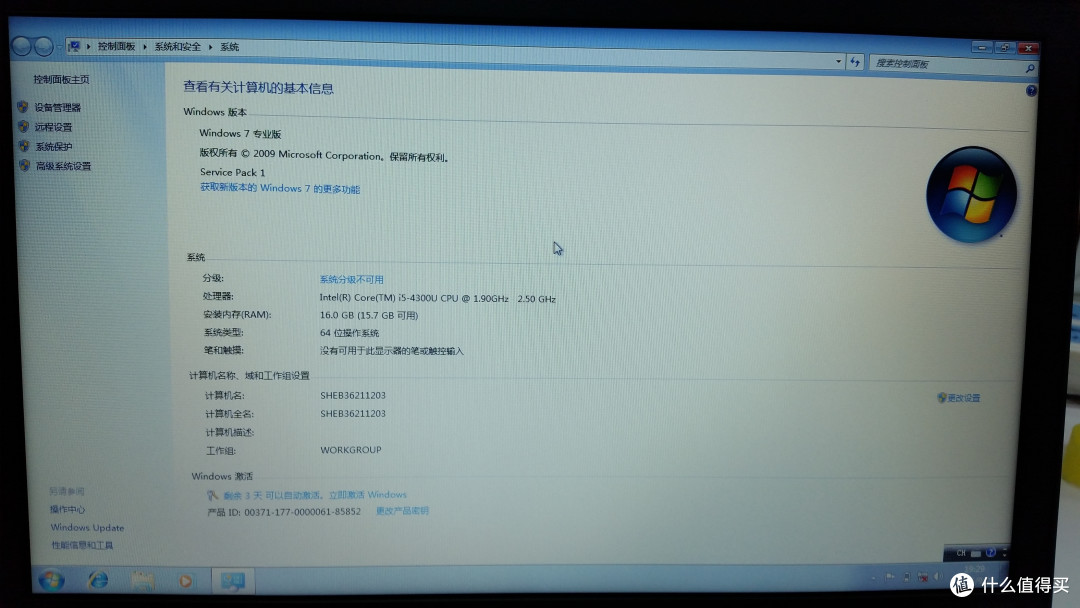Click the Forward navigation arrow button
This screenshot has height=608, width=1080.
click(x=43, y=46)
